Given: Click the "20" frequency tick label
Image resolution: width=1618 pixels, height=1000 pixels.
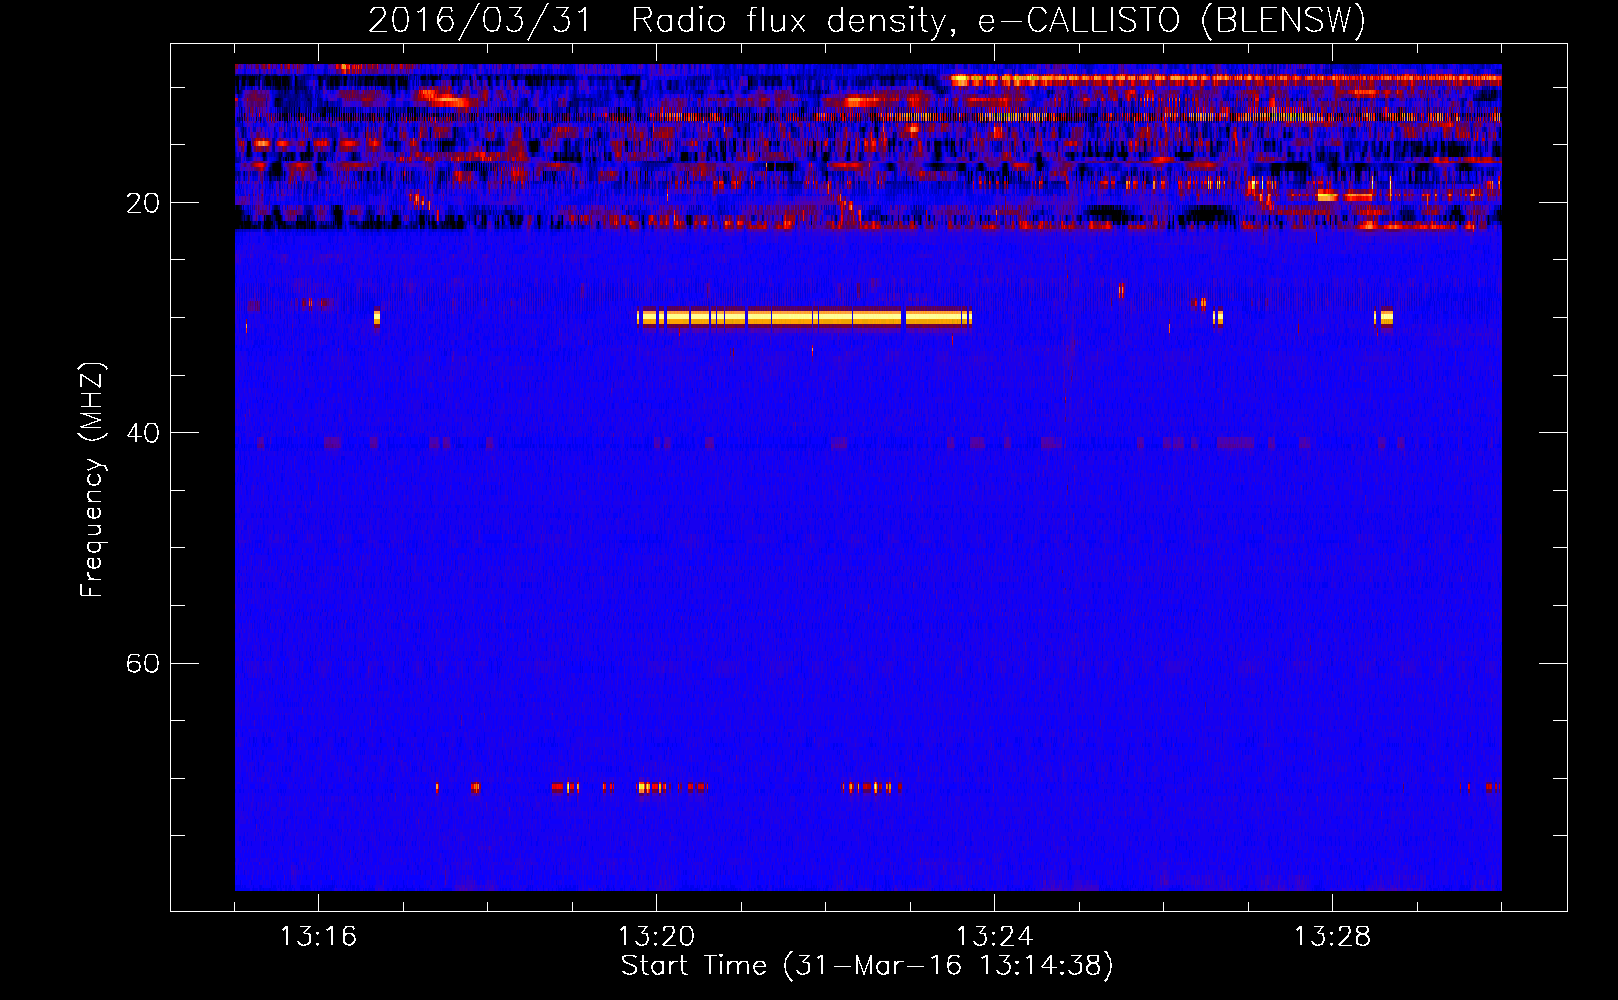Looking at the screenshot, I should tap(143, 204).
